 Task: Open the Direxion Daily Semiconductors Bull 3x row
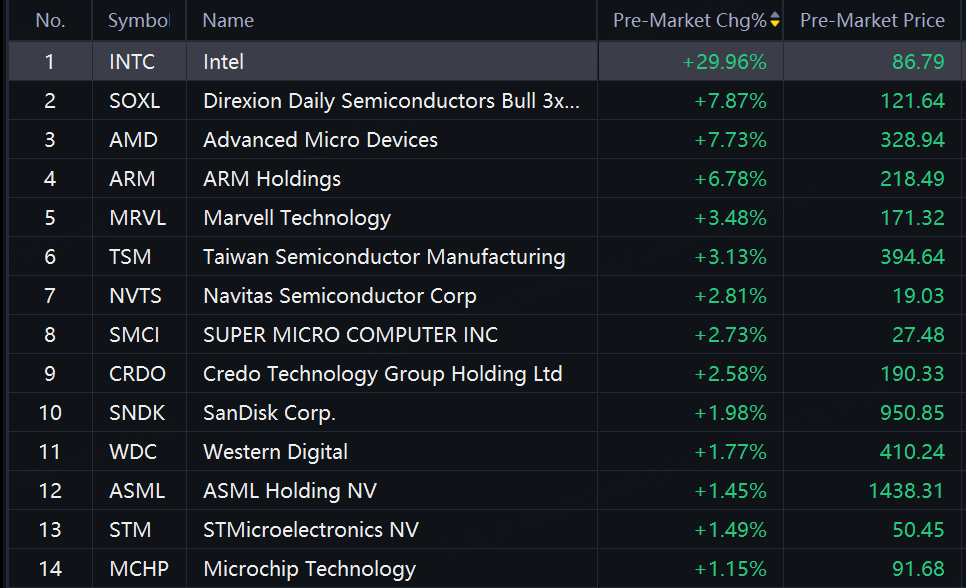(x=391, y=101)
